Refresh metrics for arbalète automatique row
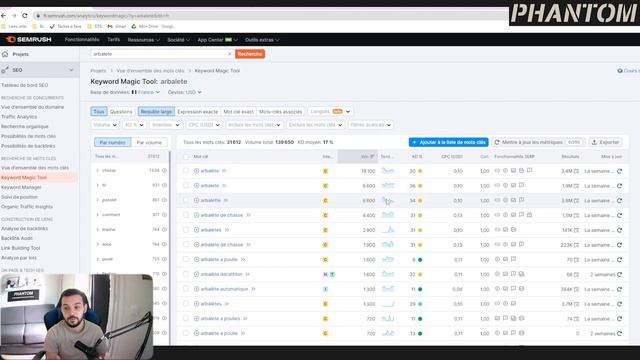The width and height of the screenshot is (640, 360). [619, 289]
